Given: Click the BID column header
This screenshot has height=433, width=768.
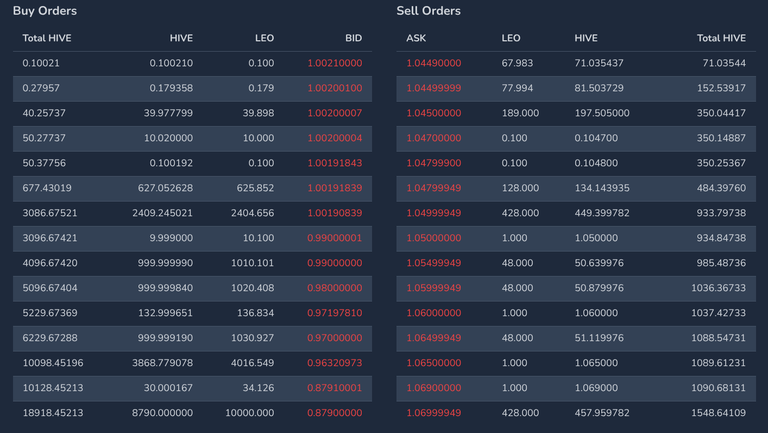Looking at the screenshot, I should point(353,38).
